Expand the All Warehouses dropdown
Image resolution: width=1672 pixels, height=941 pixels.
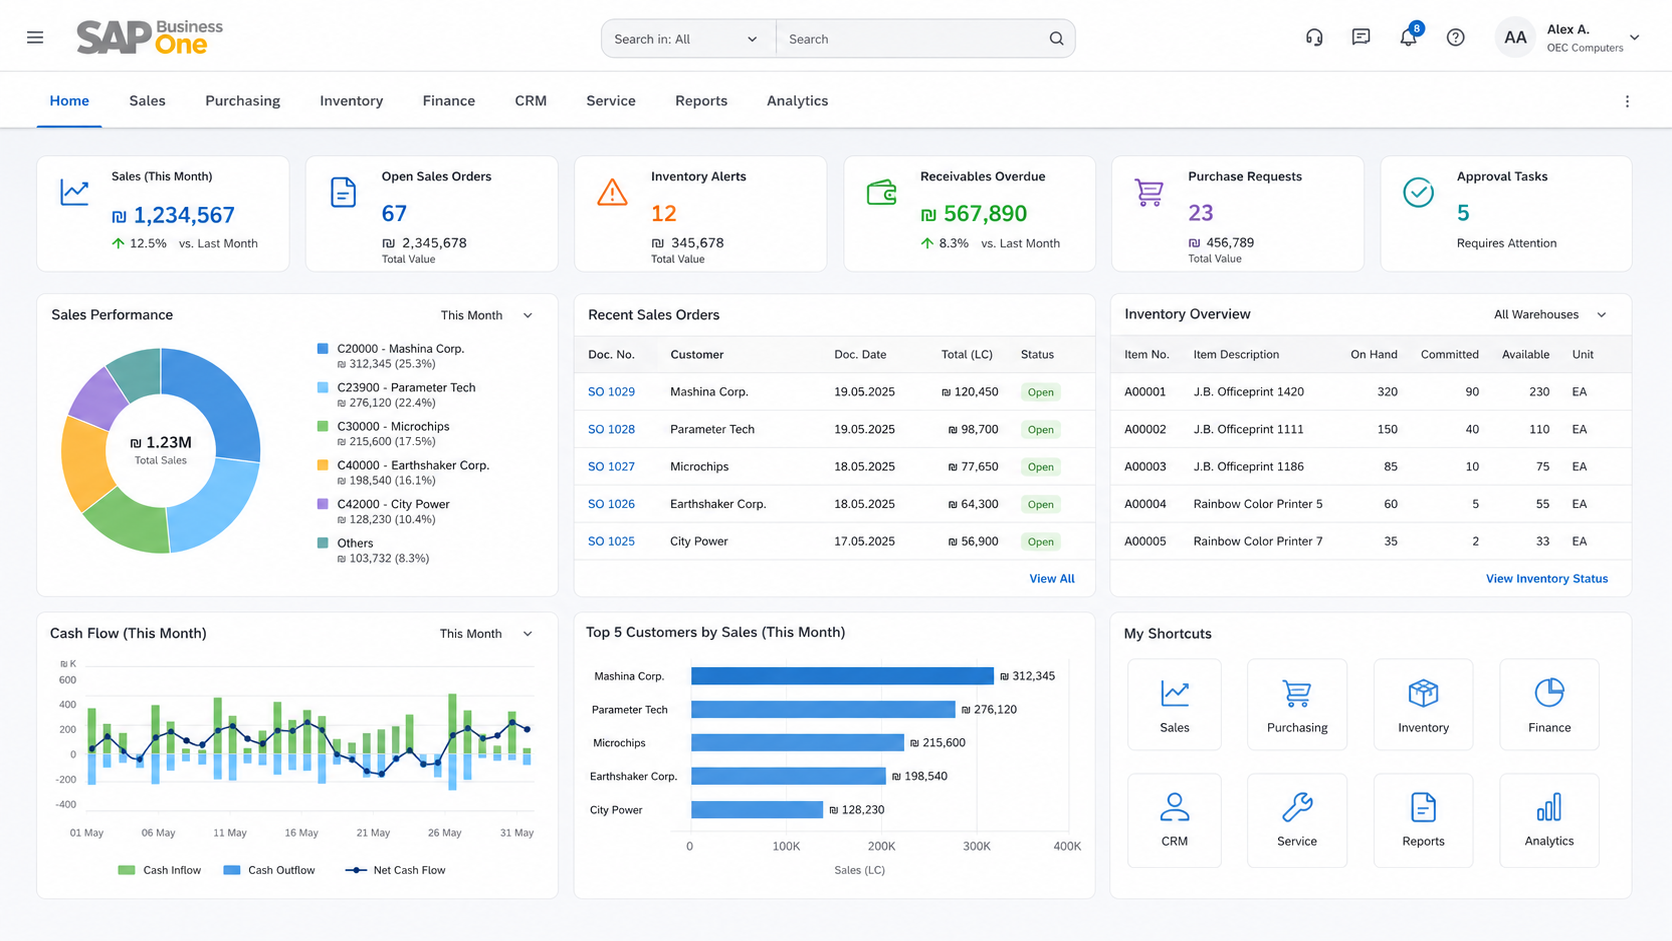pyautogui.click(x=1550, y=314)
